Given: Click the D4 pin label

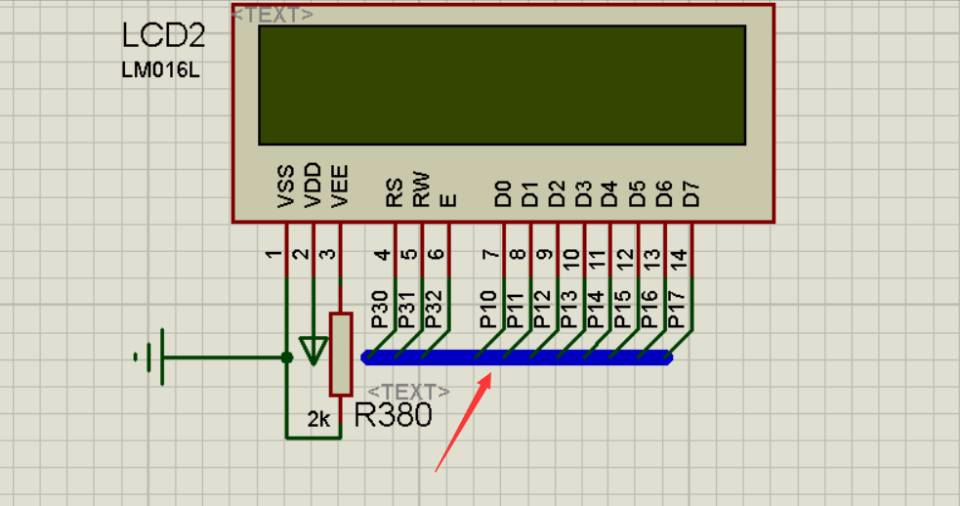Looking at the screenshot, I should pyautogui.click(x=609, y=194).
